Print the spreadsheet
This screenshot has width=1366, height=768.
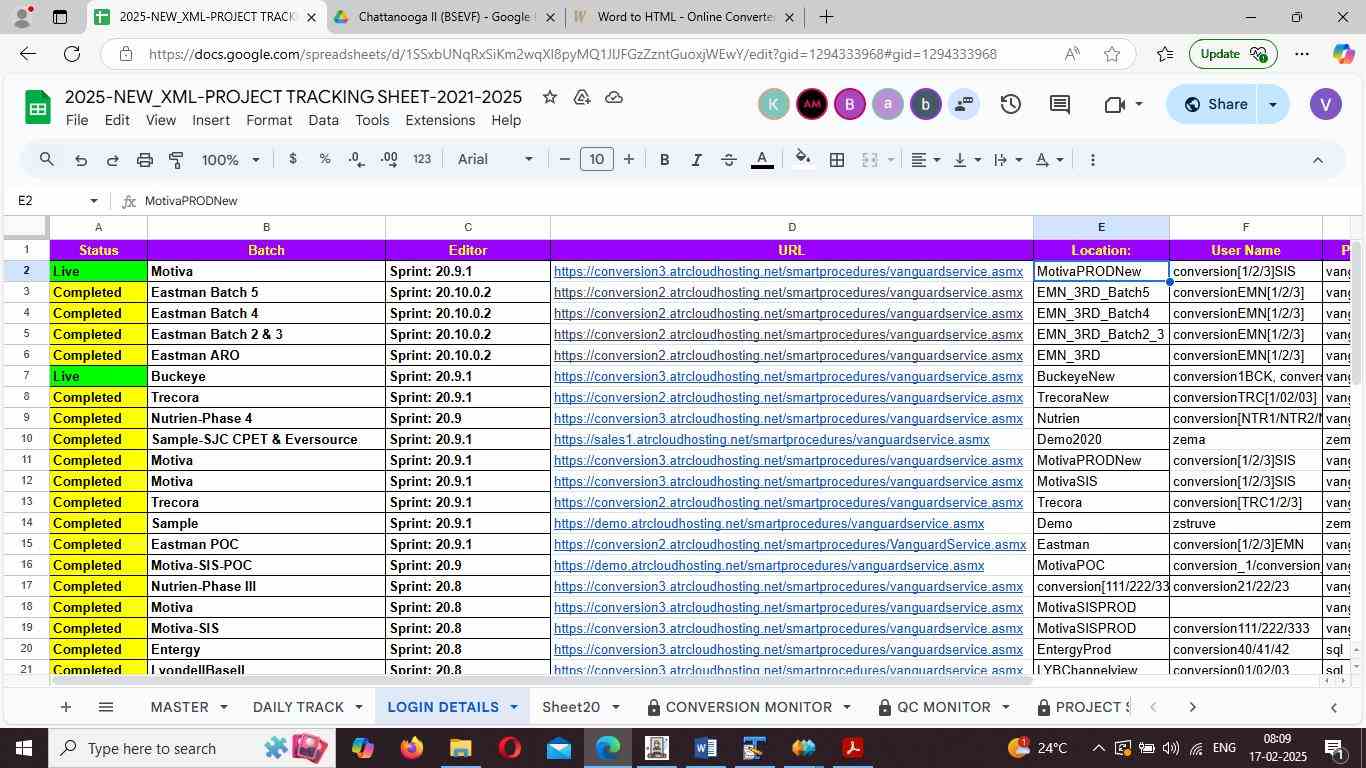[x=144, y=160]
